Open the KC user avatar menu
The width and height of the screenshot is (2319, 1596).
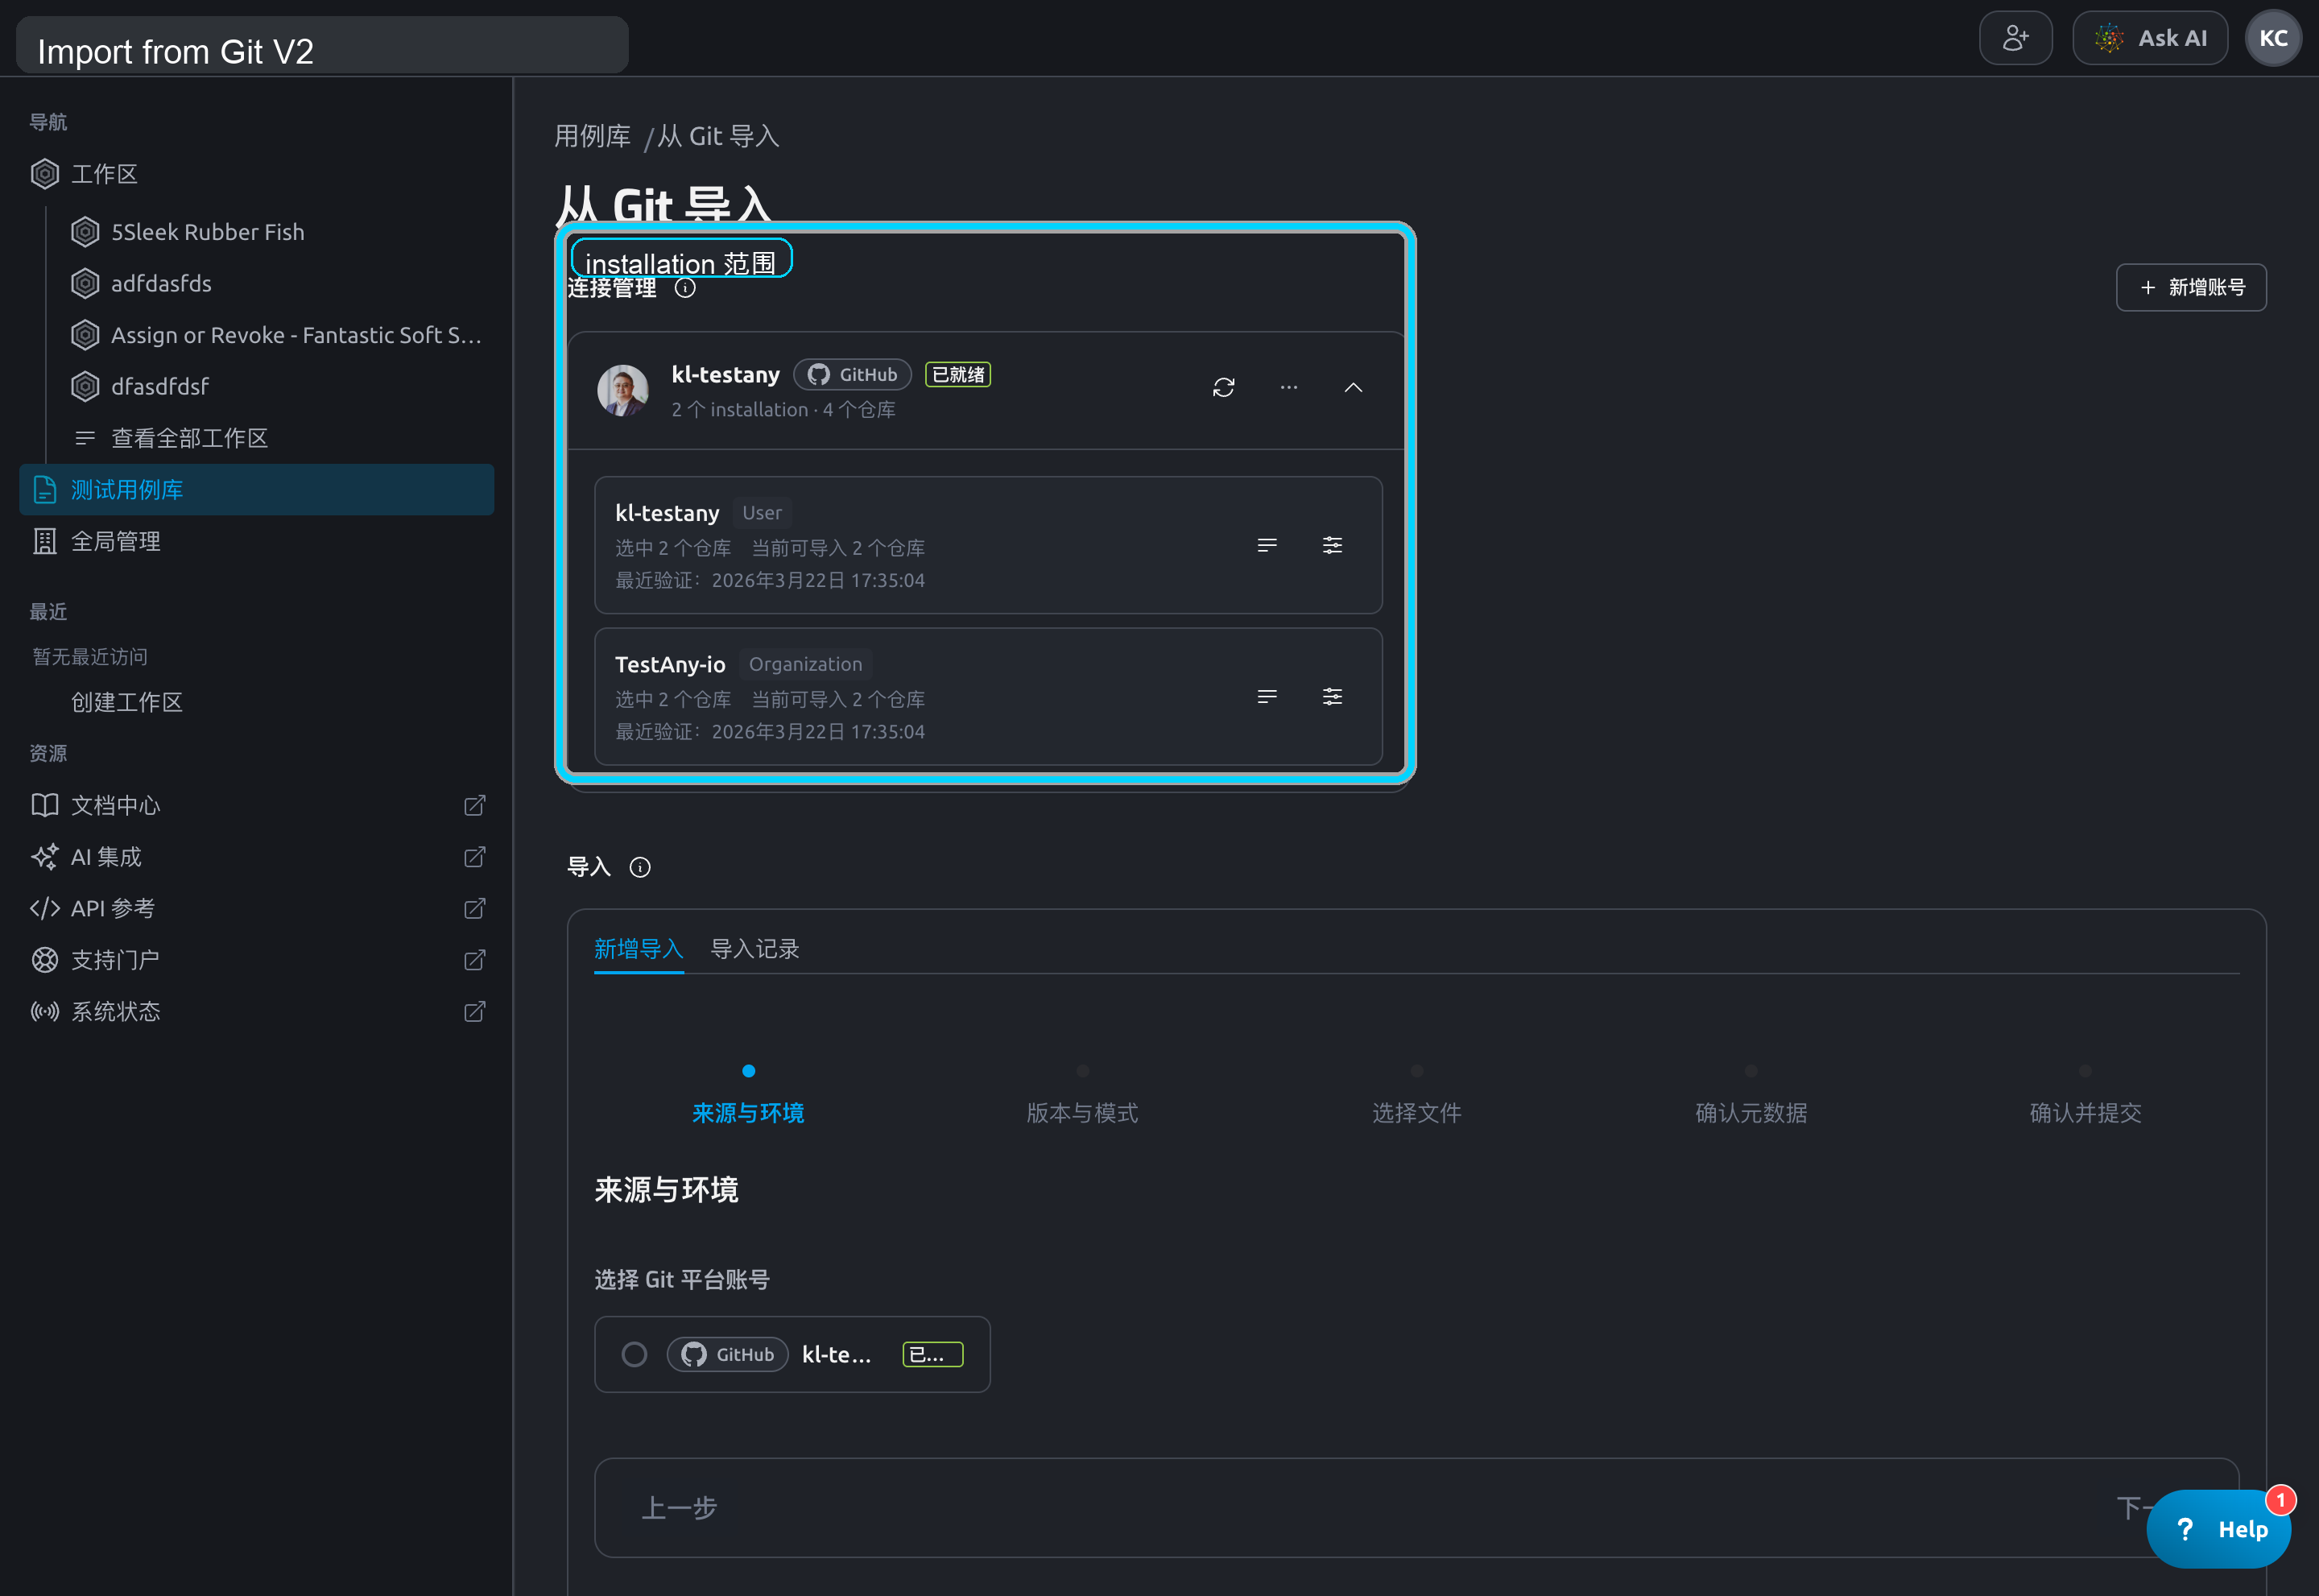tap(2273, 38)
